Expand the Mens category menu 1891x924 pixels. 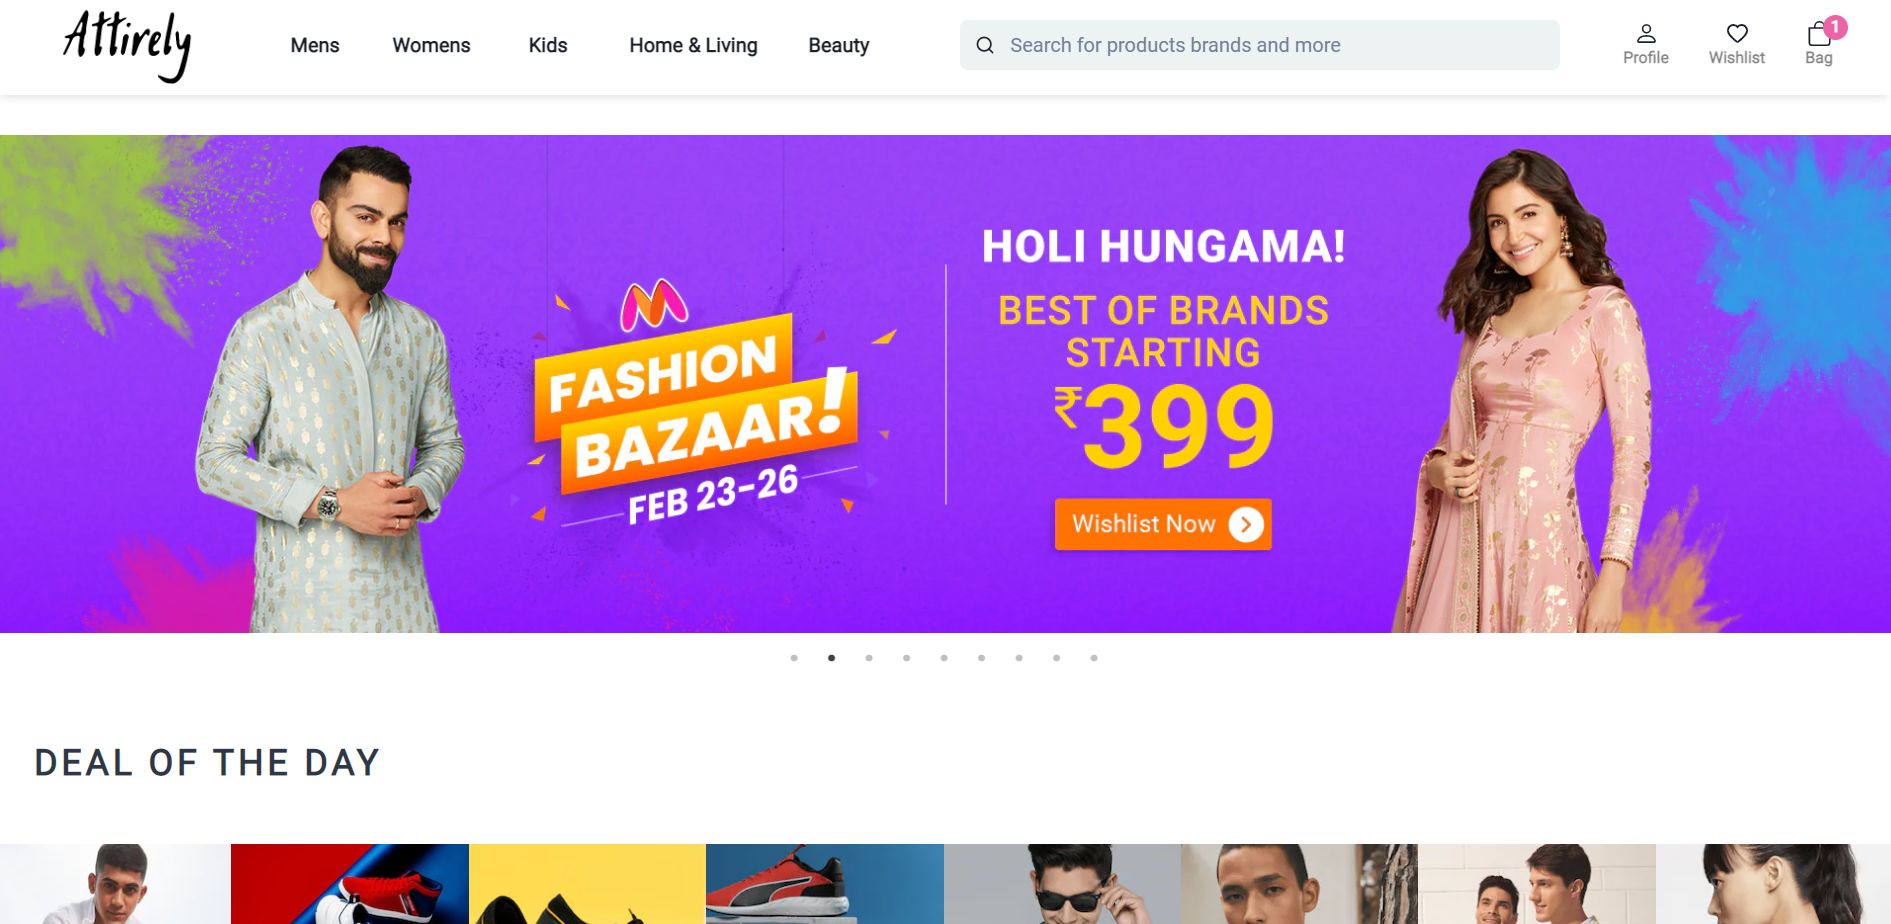tap(315, 45)
